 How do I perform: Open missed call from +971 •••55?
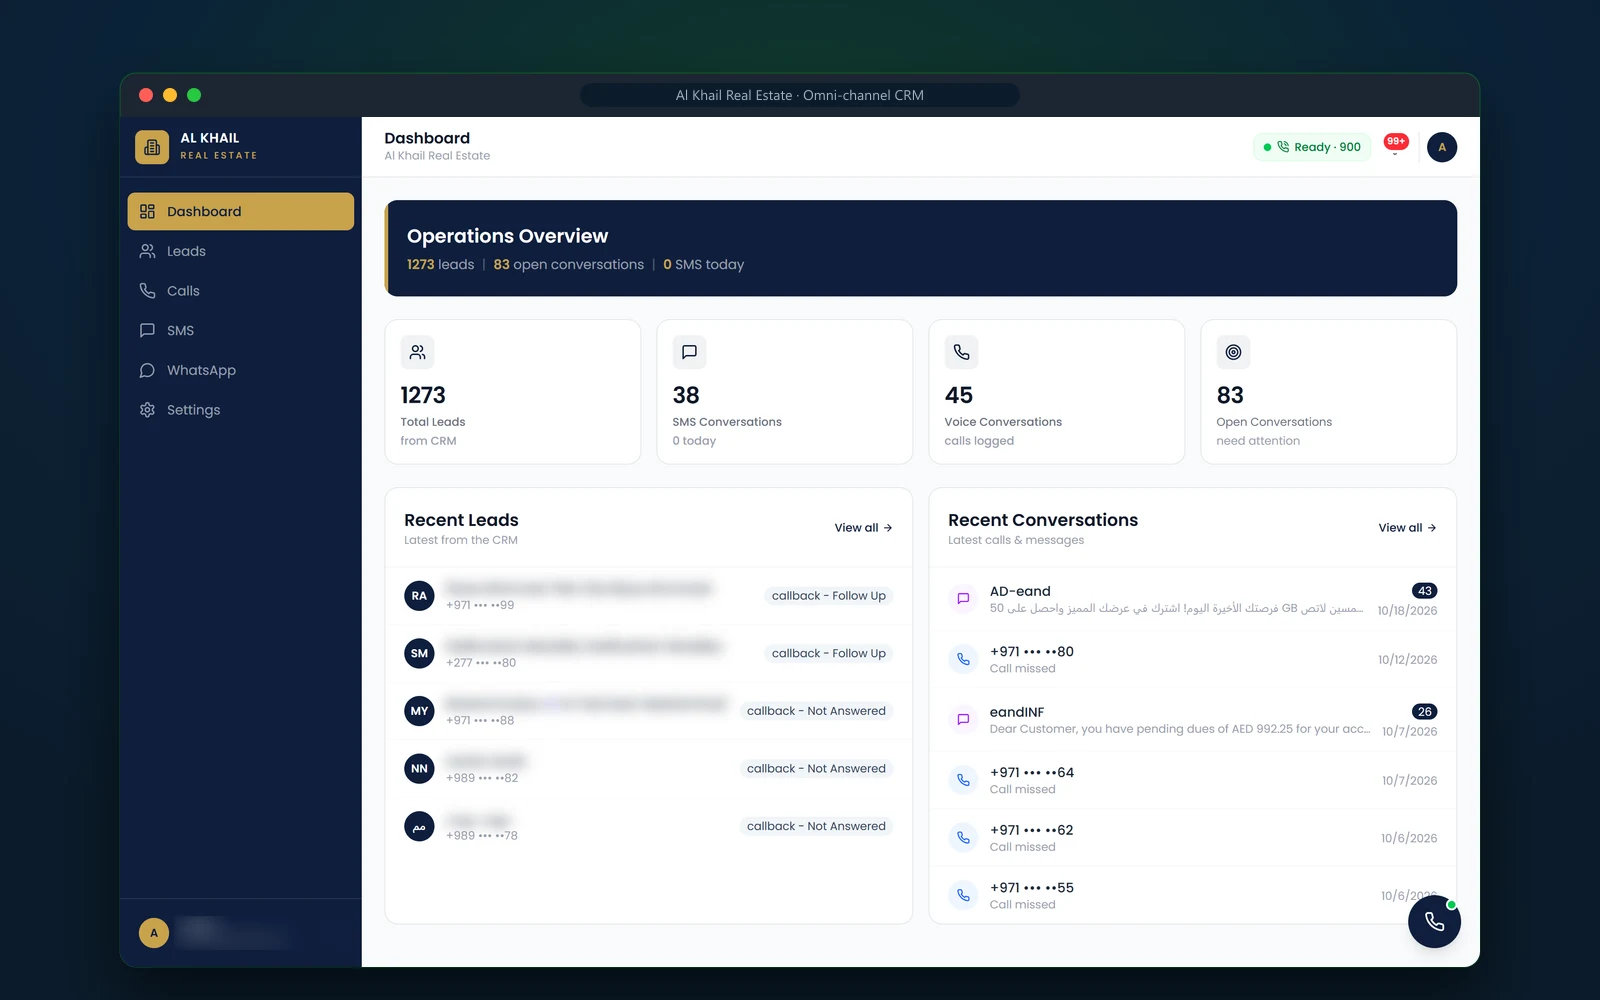(1192, 895)
